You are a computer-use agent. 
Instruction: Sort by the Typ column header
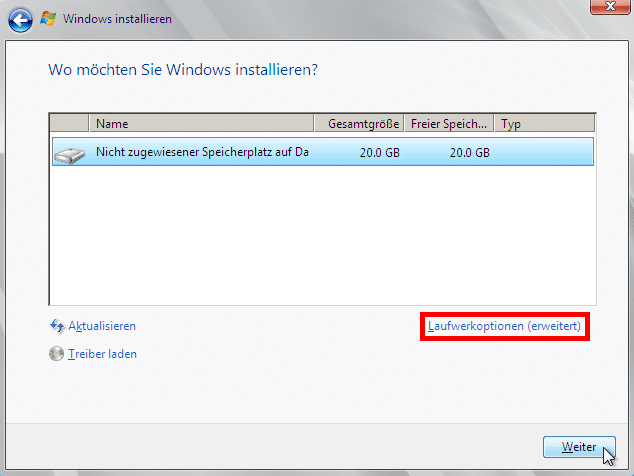point(545,123)
